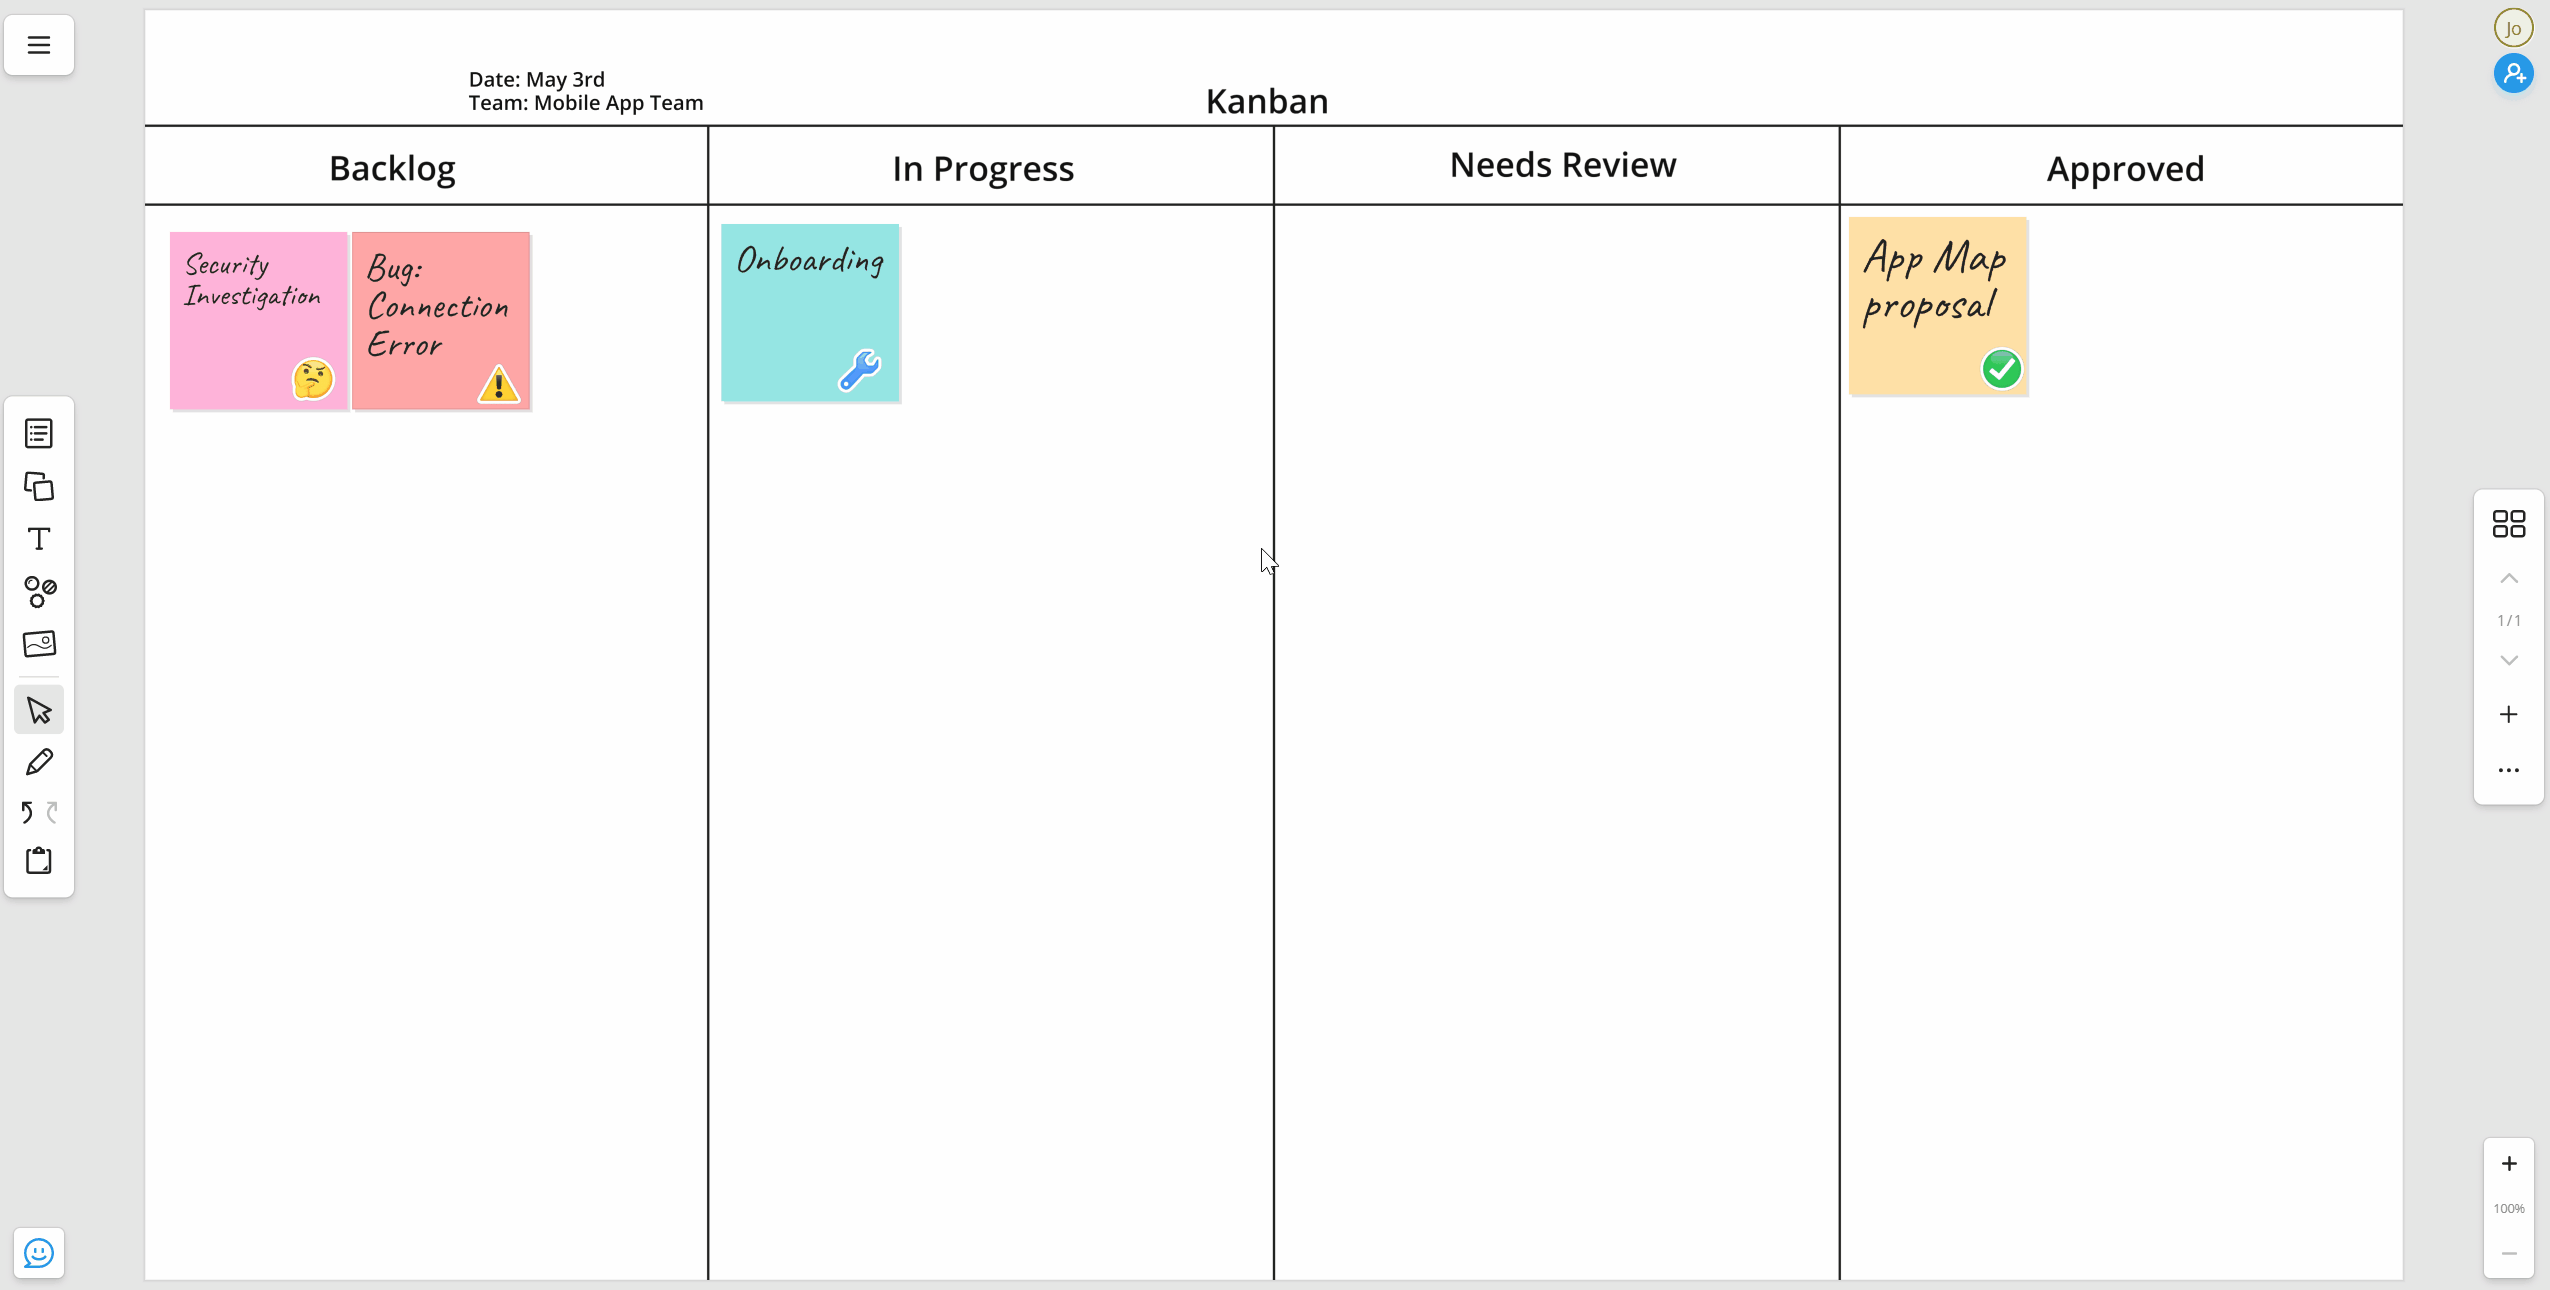The width and height of the screenshot is (2550, 1290).
Task: Toggle the approved checkmark on App Map proposal
Action: point(2004,367)
